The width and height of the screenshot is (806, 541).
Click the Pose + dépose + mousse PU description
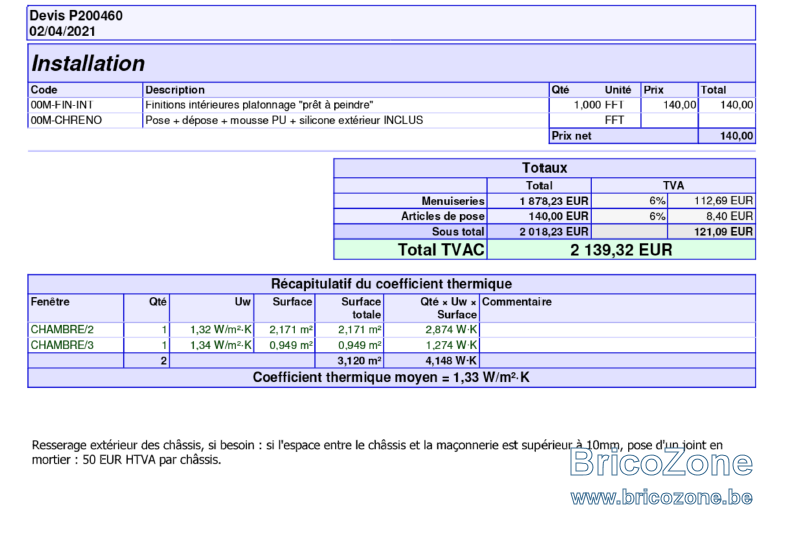284,120
